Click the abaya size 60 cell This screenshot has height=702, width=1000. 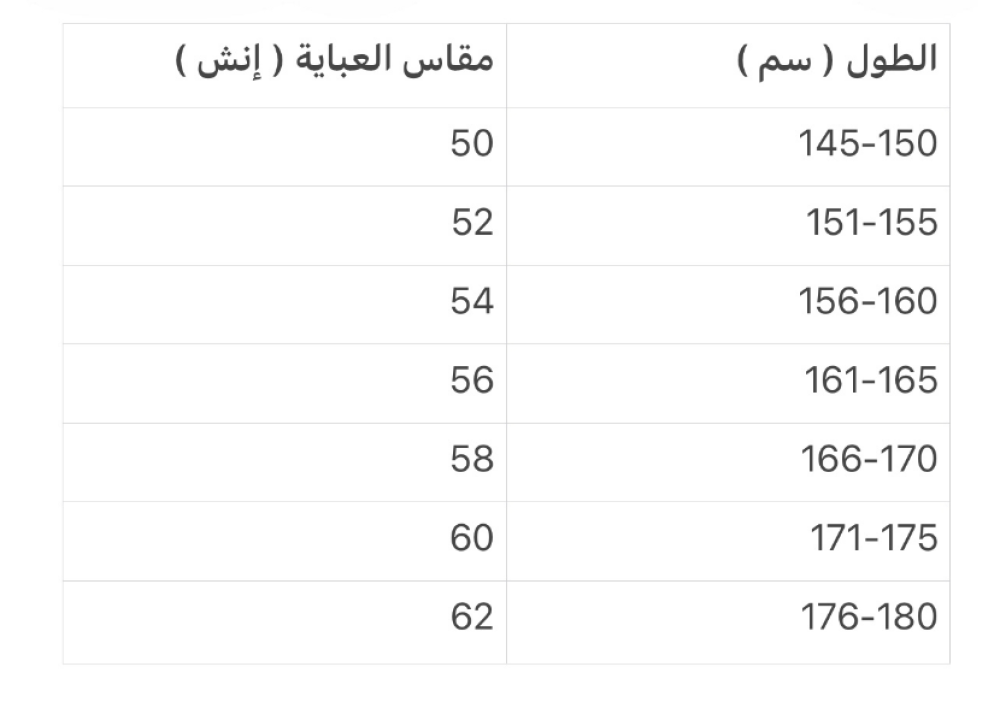click(471, 539)
